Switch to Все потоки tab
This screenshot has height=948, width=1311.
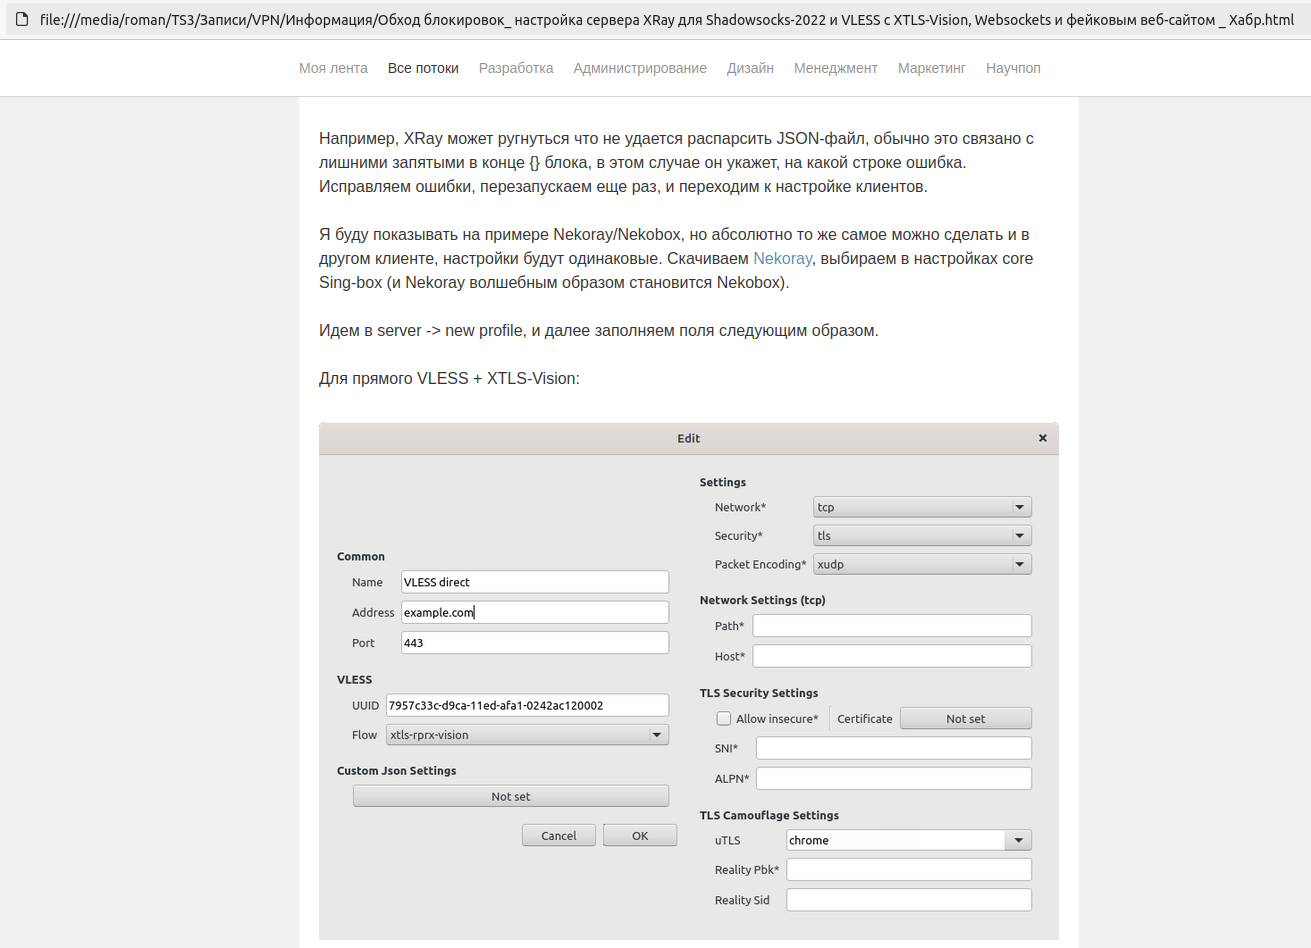(x=423, y=68)
